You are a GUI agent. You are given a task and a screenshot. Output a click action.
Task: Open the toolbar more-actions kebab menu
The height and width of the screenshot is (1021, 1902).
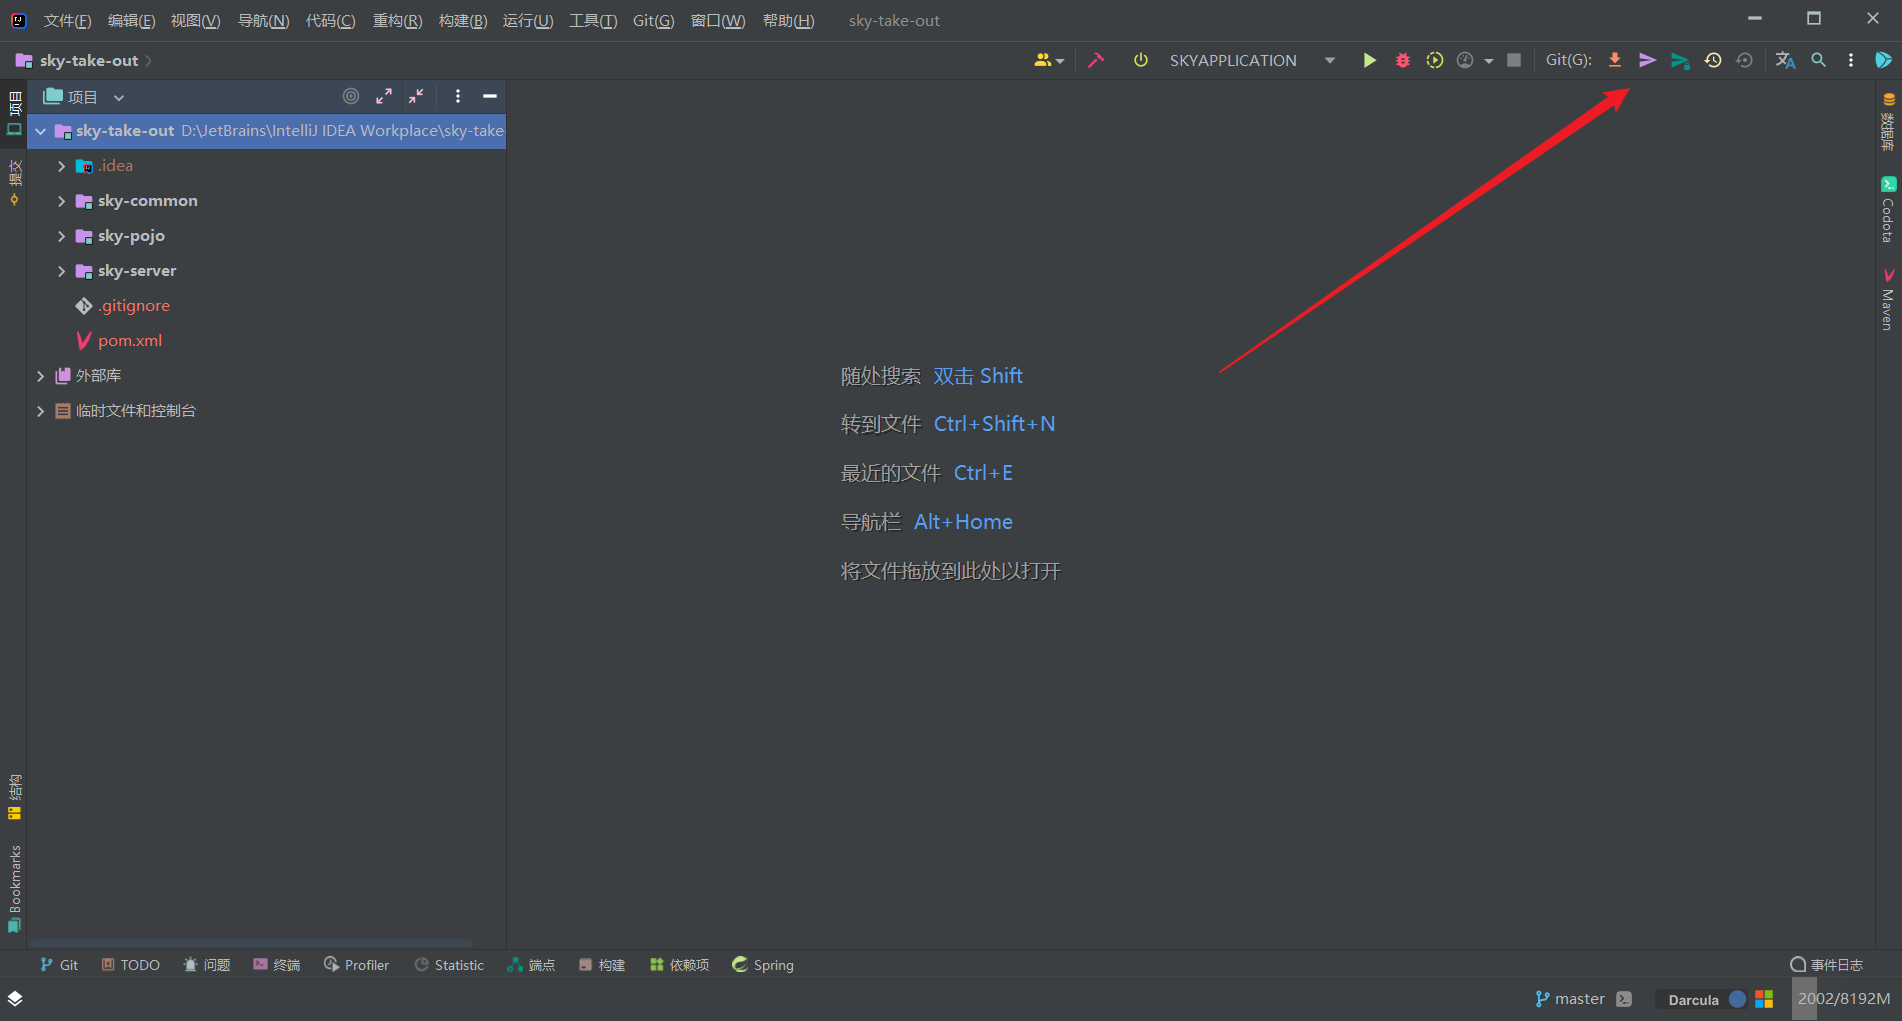(1851, 60)
